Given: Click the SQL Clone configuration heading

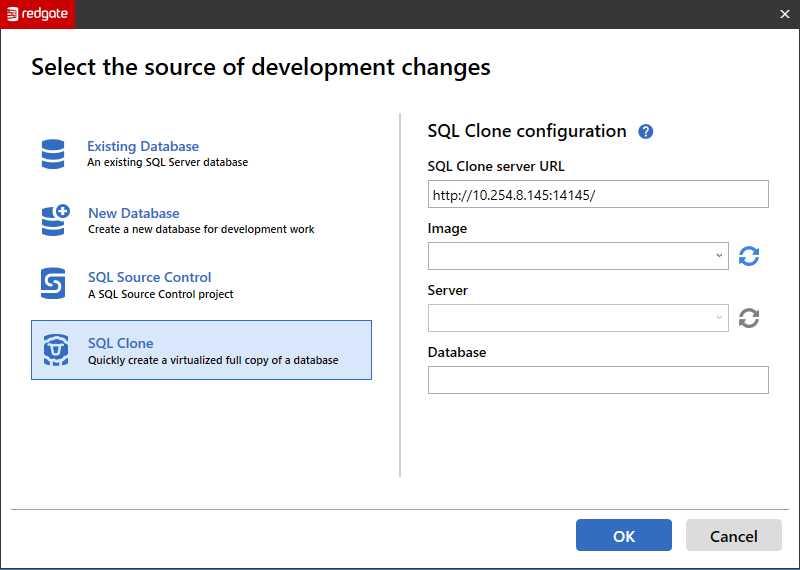Looking at the screenshot, I should pos(527,131).
